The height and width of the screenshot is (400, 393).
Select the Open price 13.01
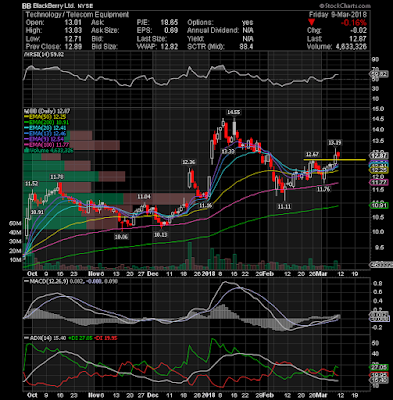(74, 23)
